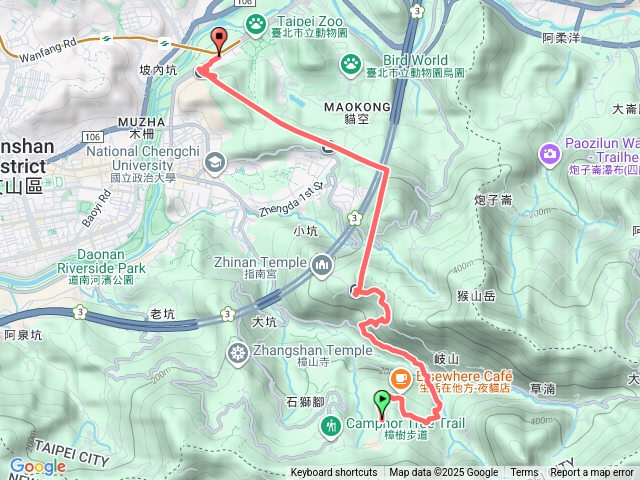Click the Bird World paw marker

(351, 66)
